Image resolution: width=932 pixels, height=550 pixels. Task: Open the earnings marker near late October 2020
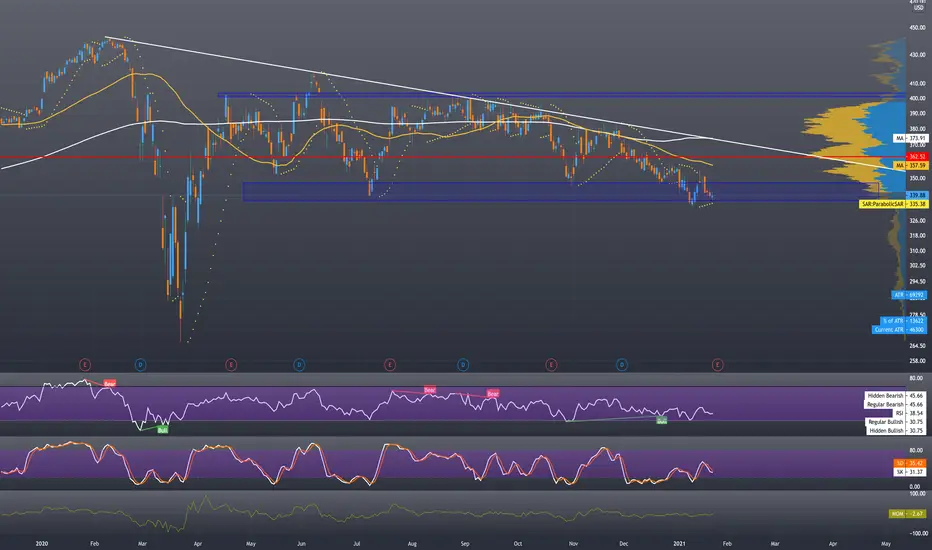[551, 364]
